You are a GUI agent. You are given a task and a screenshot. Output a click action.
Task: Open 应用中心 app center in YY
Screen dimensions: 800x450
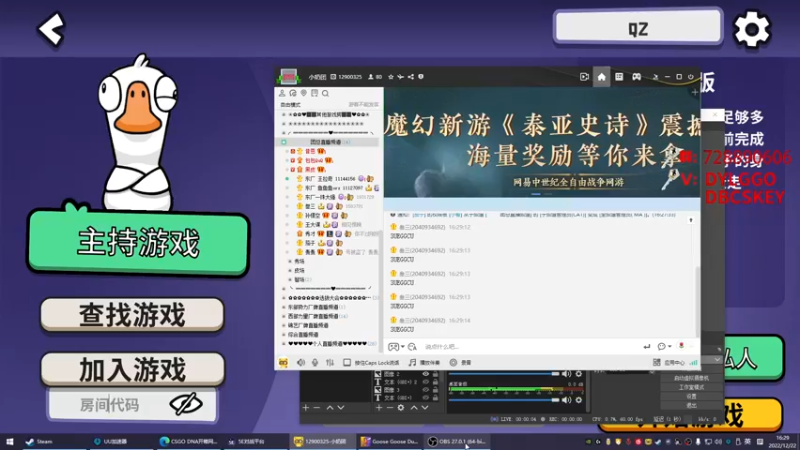[x=669, y=362]
